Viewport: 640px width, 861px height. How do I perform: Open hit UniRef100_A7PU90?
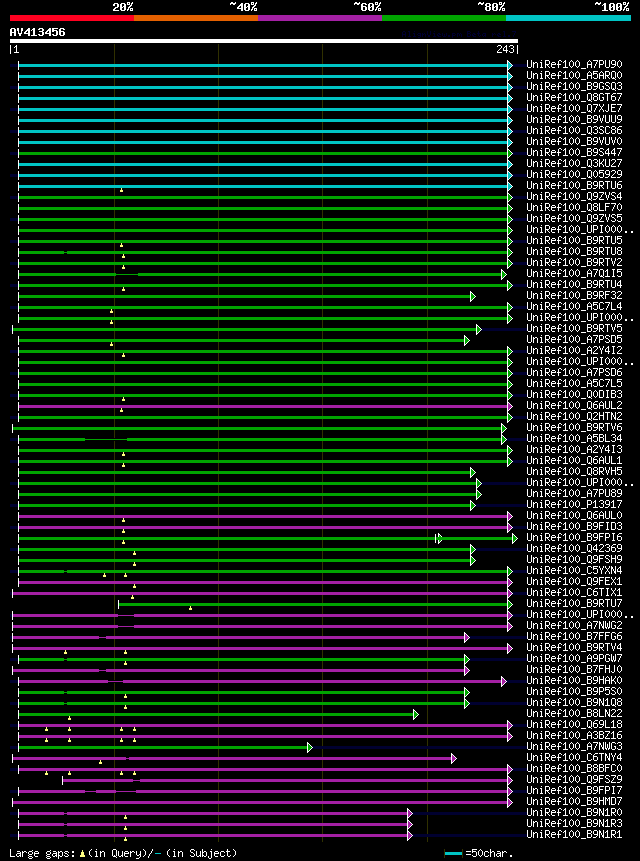pos(574,64)
